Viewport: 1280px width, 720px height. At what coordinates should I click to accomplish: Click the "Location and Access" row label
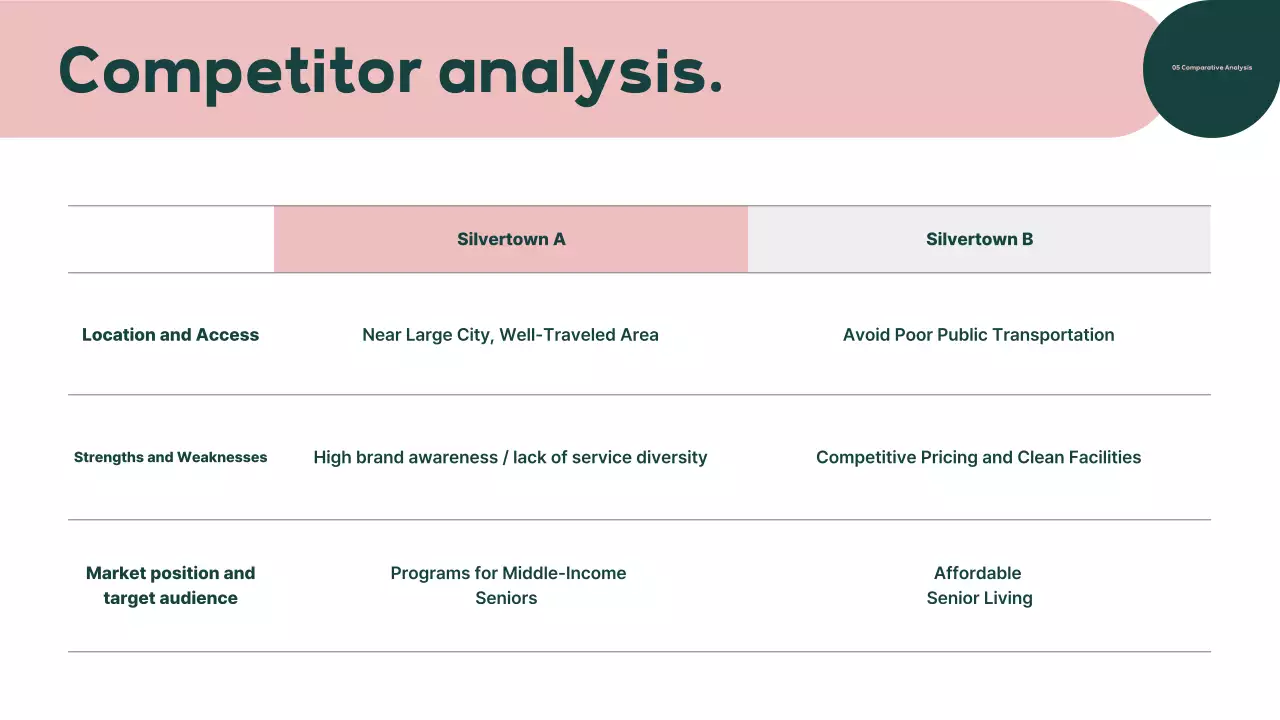pos(170,335)
